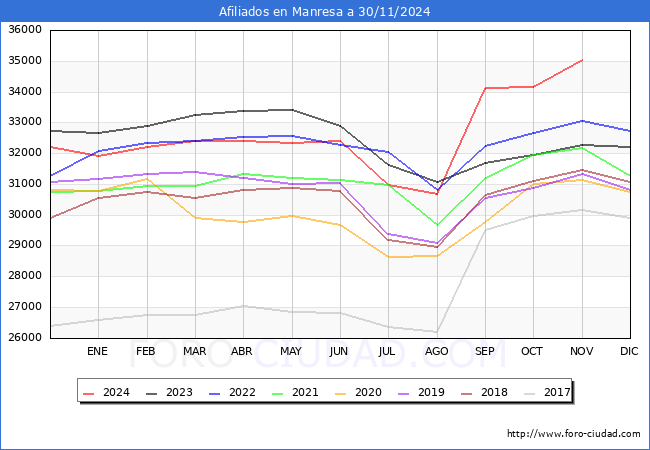Click the 2023 black line peak at MAY
Image resolution: width=650 pixels, height=450 pixels.
click(x=292, y=110)
